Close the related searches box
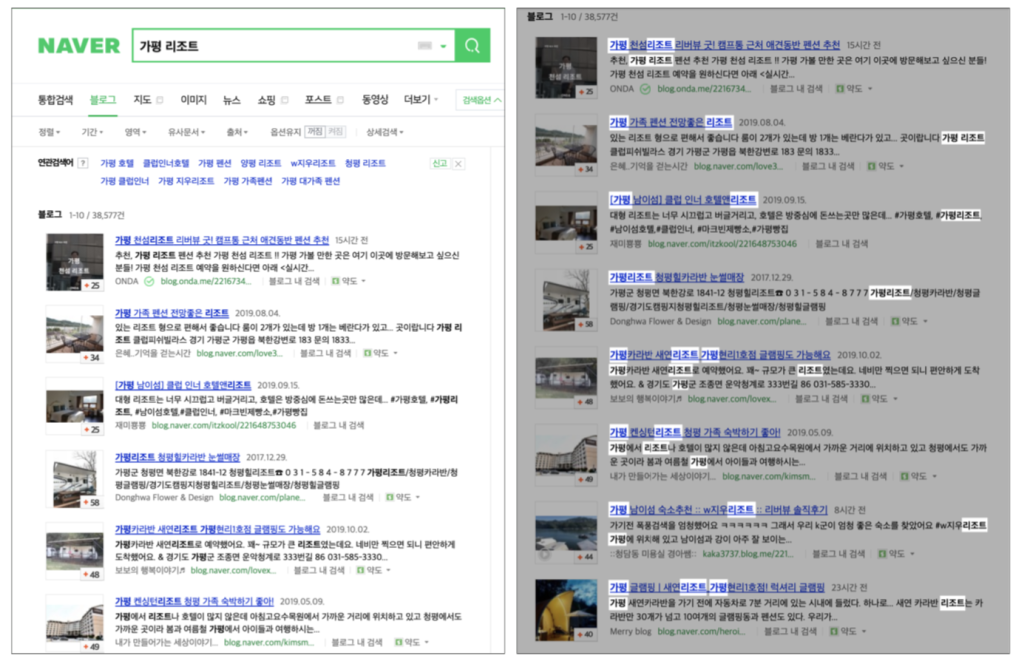Screen dimensions: 1024x667 coord(458,163)
